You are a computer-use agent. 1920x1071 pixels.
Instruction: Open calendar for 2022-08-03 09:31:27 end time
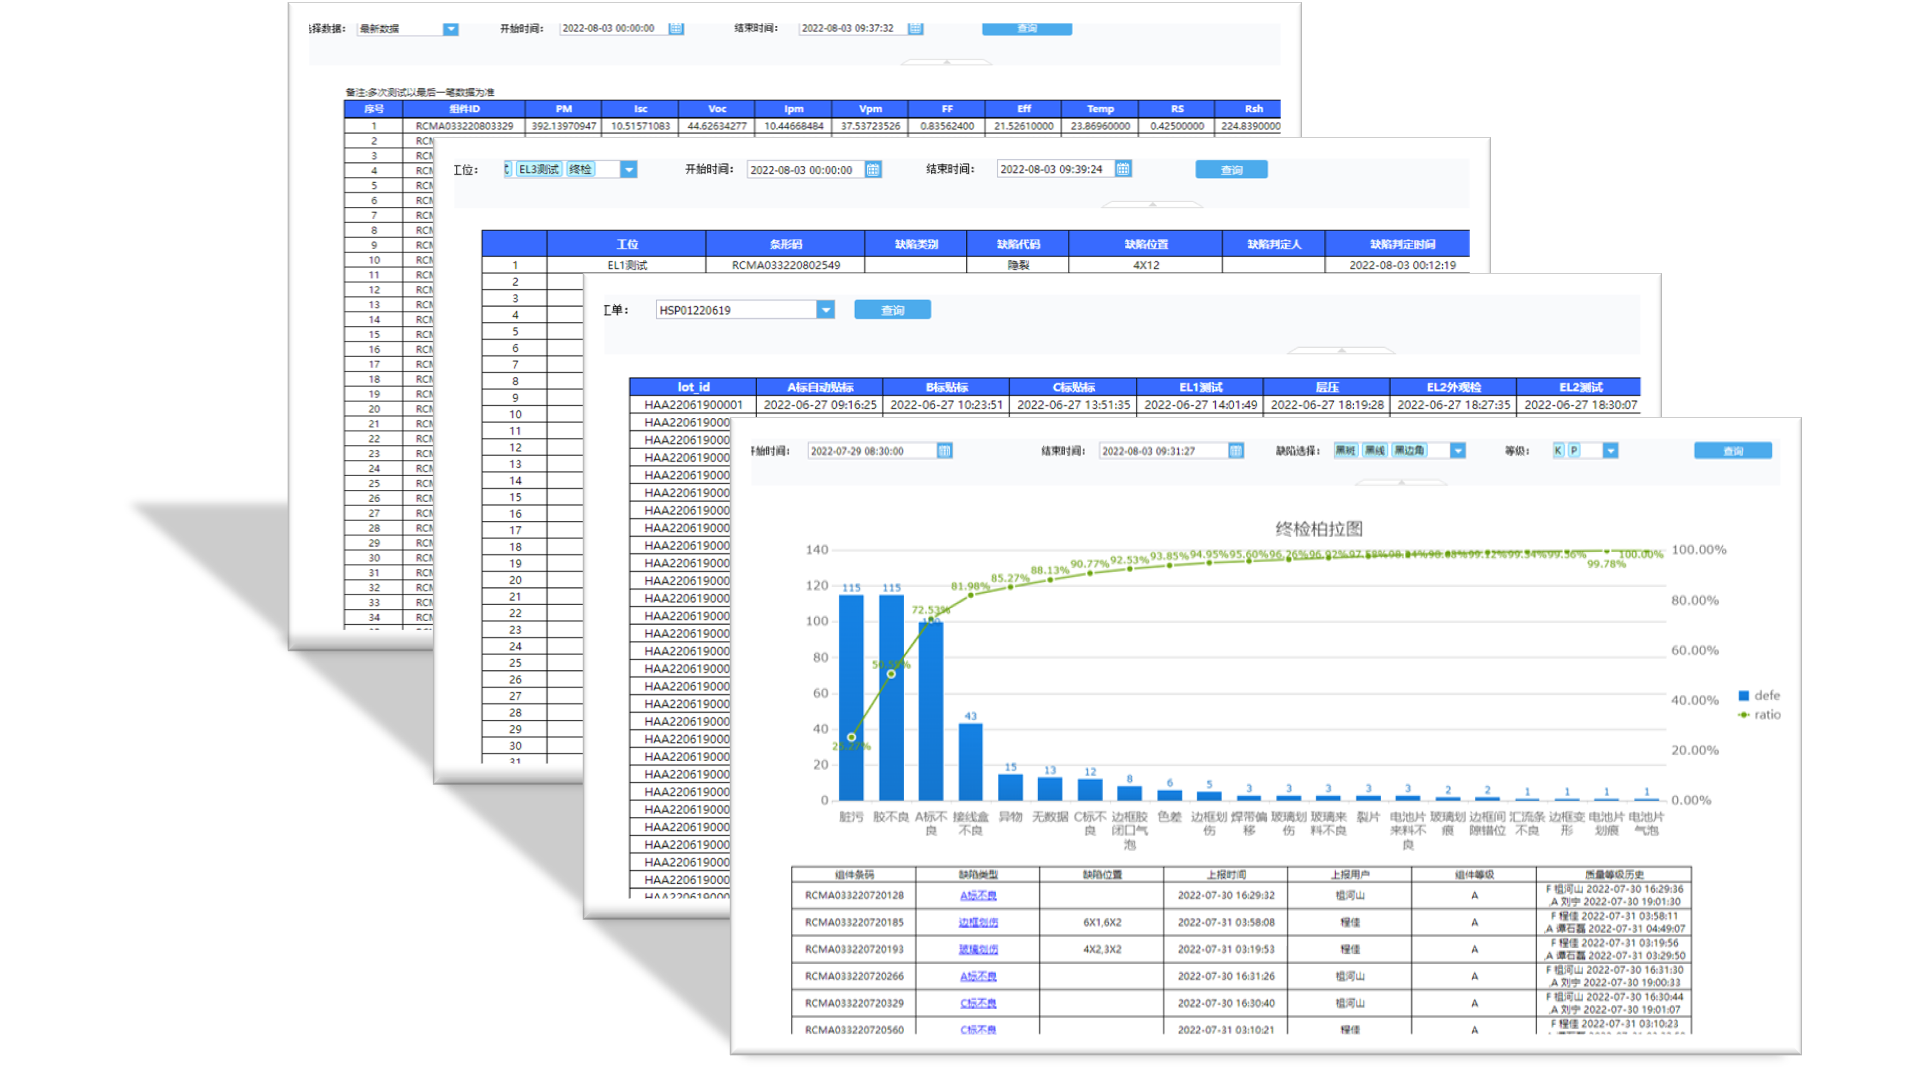click(1236, 451)
